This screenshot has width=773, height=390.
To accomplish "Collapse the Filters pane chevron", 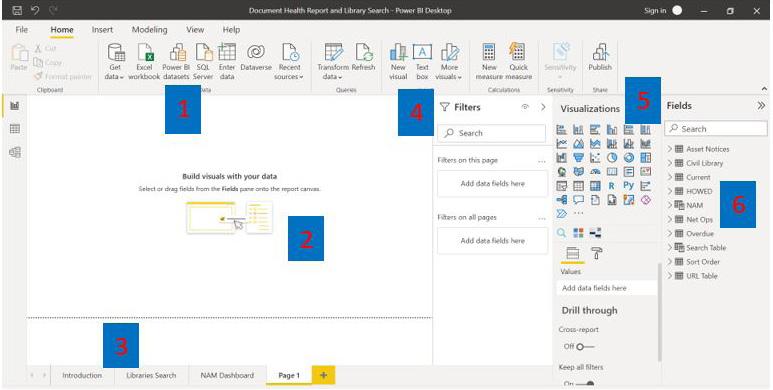I will (543, 107).
